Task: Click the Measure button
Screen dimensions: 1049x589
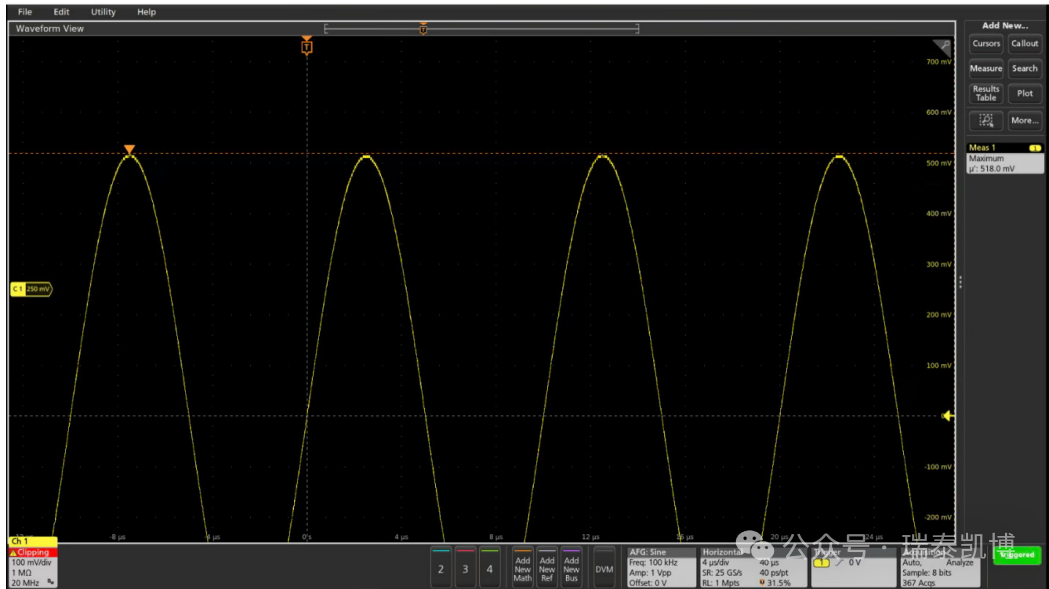Action: (x=985, y=69)
